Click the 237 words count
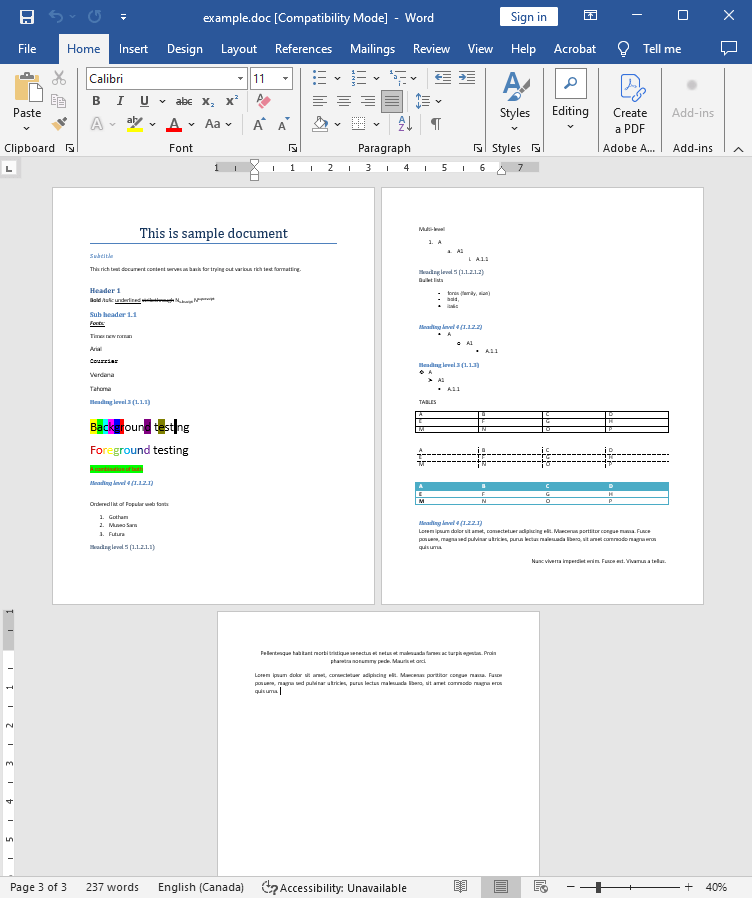Screen dimensions: 752x898 click(x=112, y=887)
